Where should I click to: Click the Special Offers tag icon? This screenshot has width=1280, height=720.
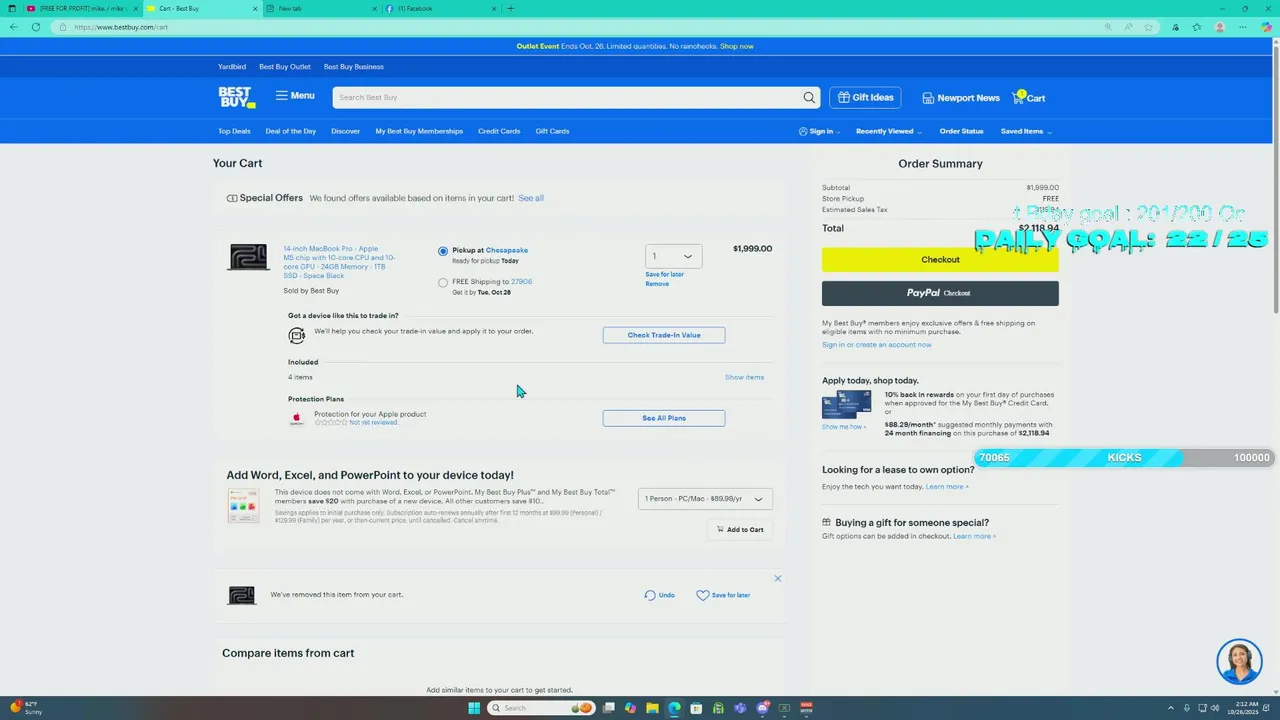point(232,198)
